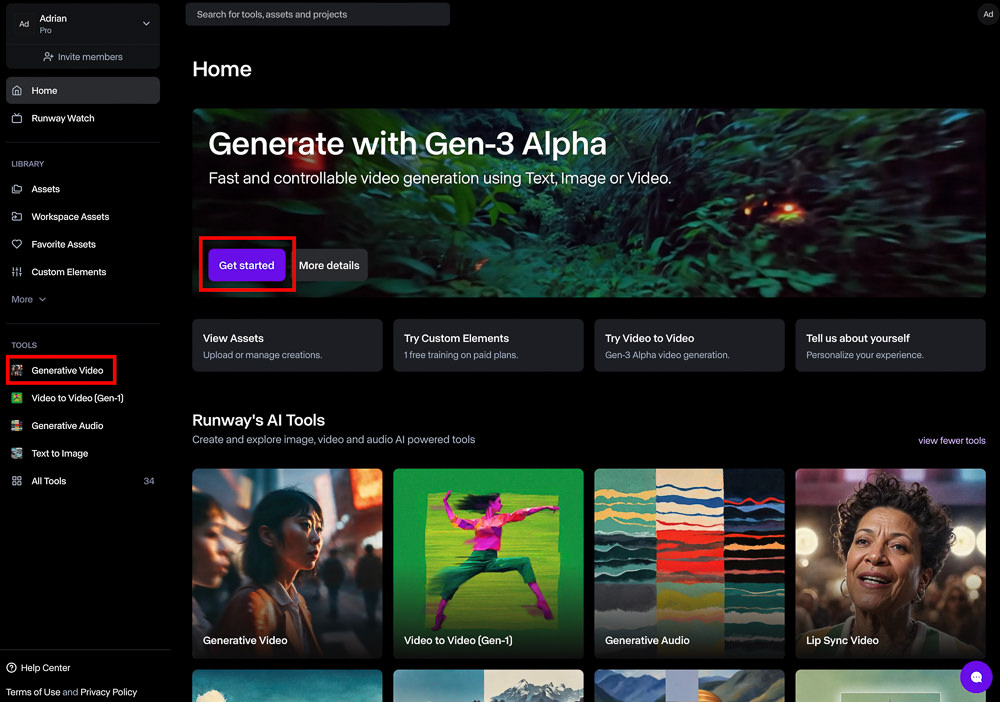Image resolution: width=1000 pixels, height=702 pixels.
Task: Select Generative Audio tool in sidebar
Action: coord(67,426)
